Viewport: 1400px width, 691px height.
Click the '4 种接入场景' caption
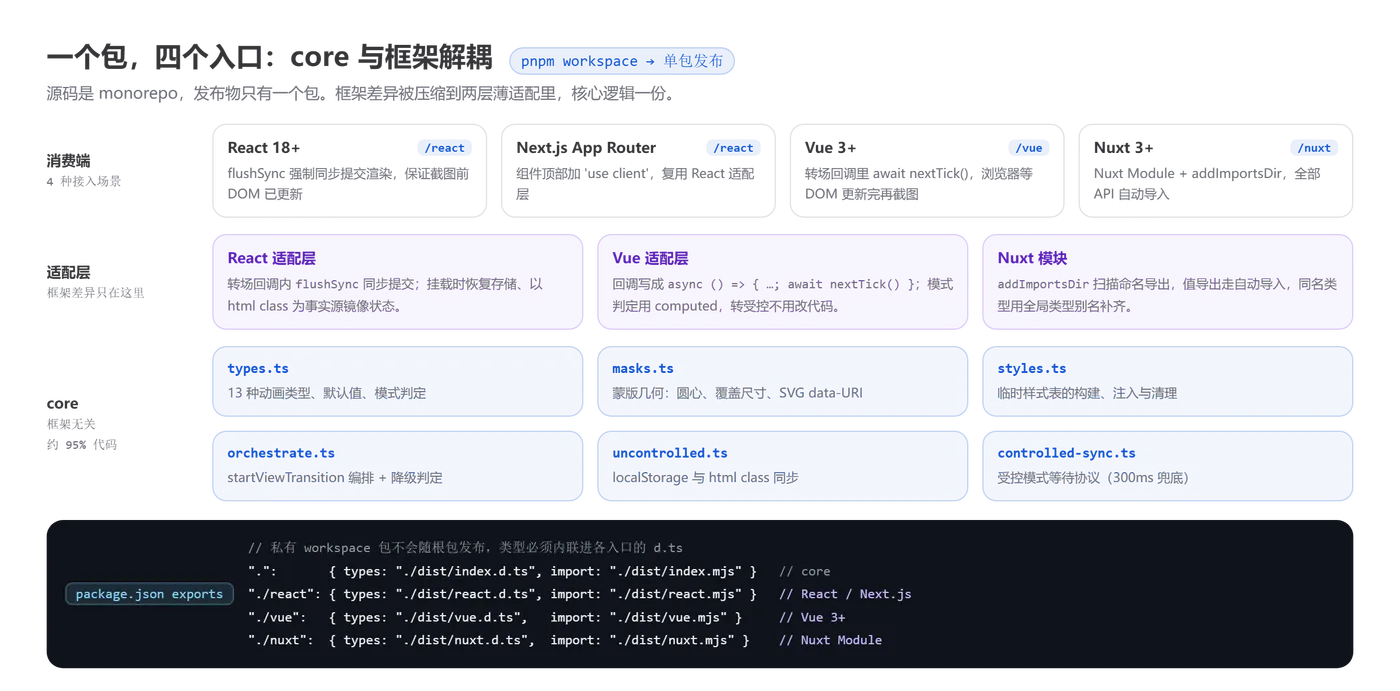(84, 182)
